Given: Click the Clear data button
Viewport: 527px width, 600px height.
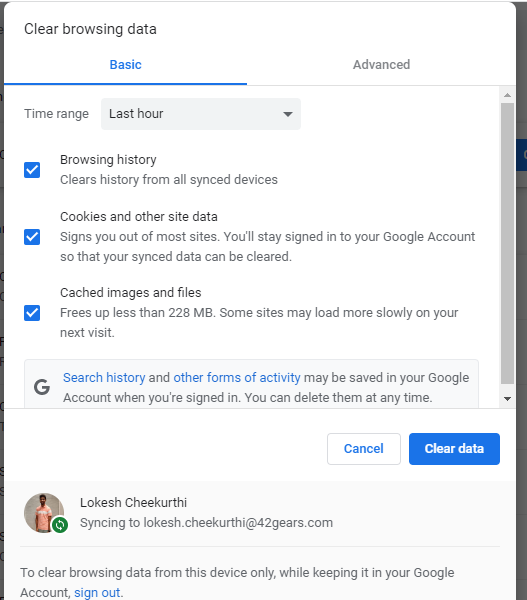Looking at the screenshot, I should click(454, 449).
